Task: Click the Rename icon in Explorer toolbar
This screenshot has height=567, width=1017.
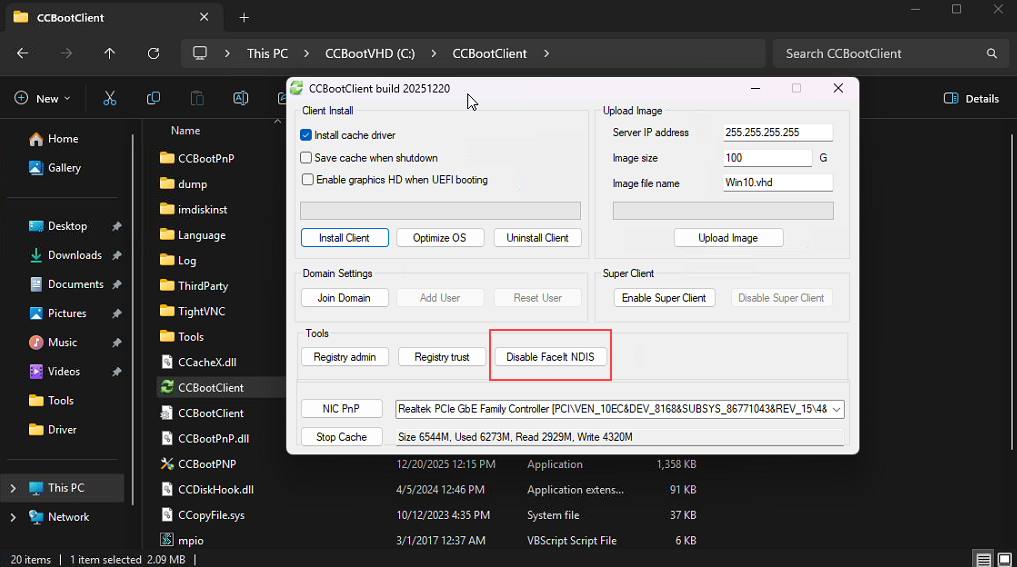Action: pyautogui.click(x=240, y=98)
